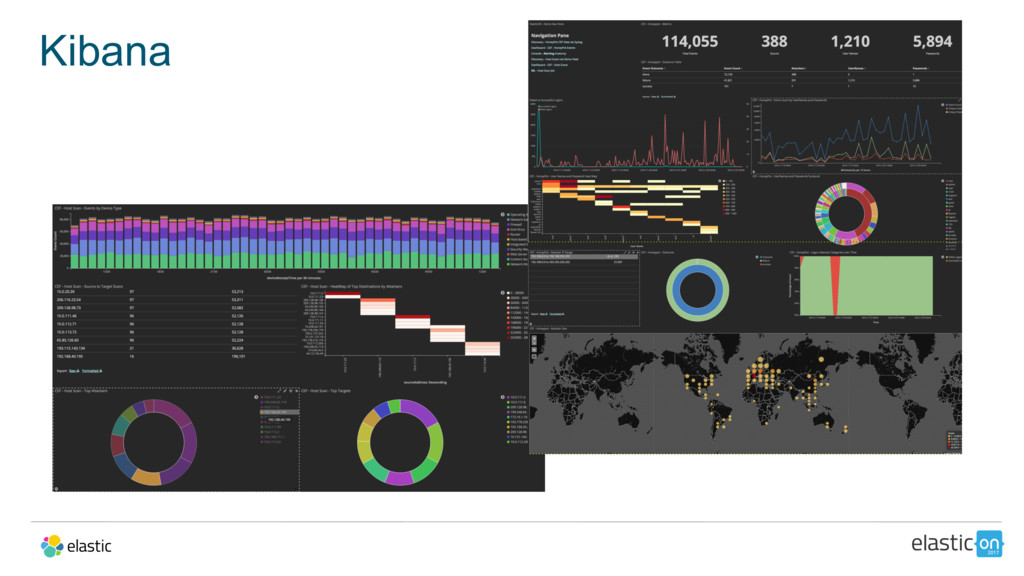Click the 1,210 user names metric
This screenshot has height=576, width=1024.
pos(850,42)
